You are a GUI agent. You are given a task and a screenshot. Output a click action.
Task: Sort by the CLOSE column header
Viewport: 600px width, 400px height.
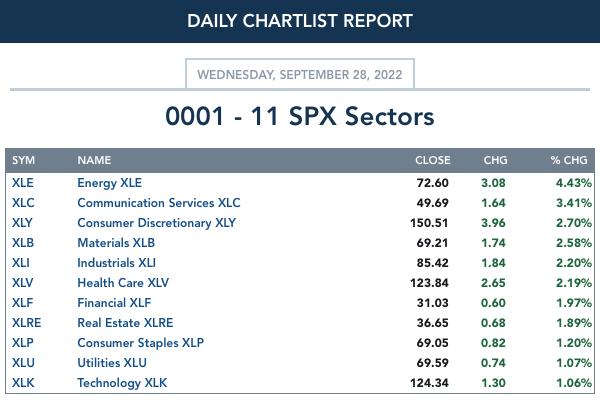pos(433,160)
